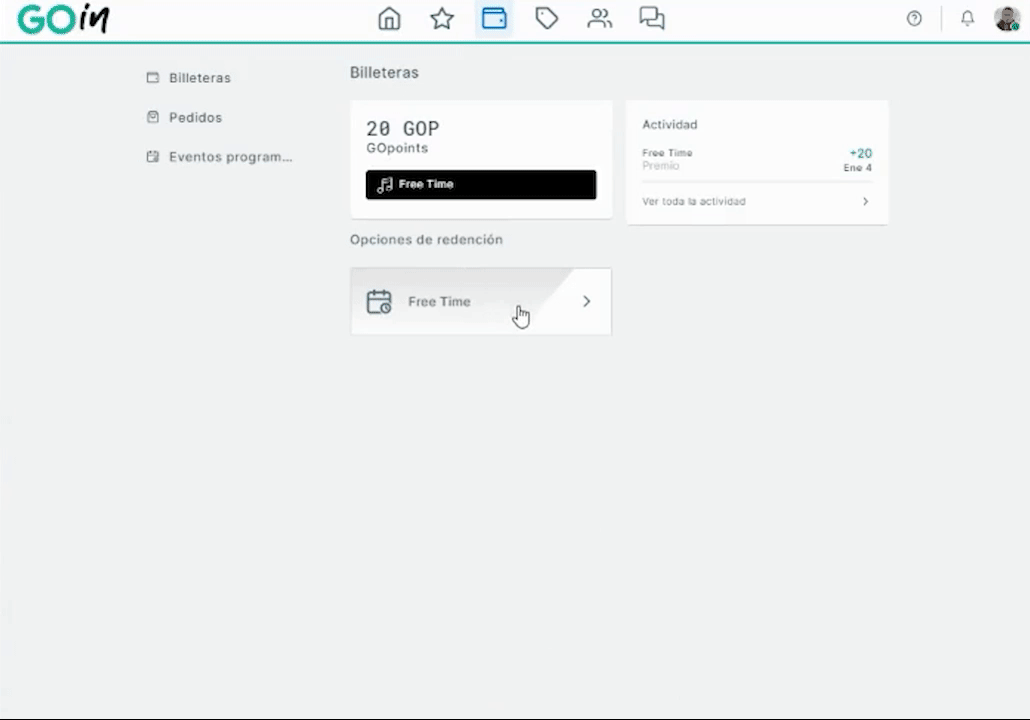Open the user profile avatar

pyautogui.click(x=1006, y=19)
